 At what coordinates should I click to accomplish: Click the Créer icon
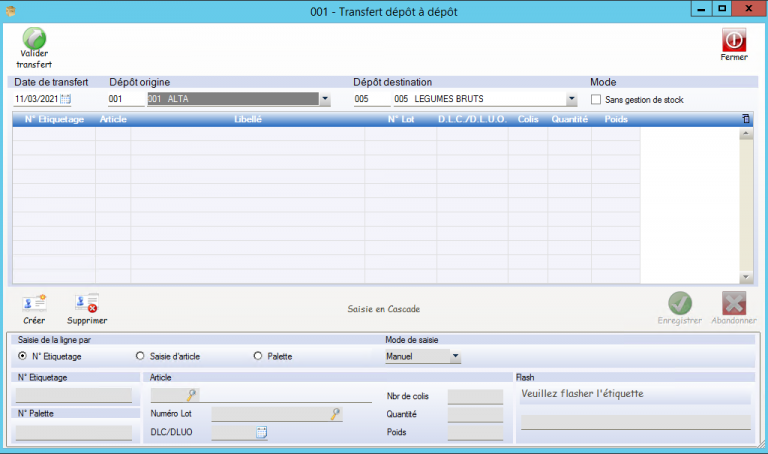(x=34, y=303)
